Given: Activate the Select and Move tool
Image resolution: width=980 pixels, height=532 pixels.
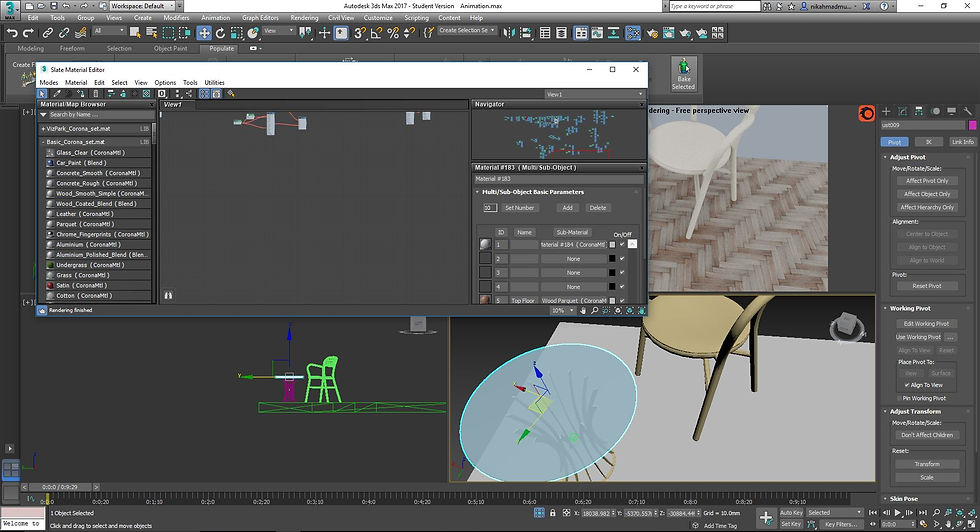Looking at the screenshot, I should click(204, 33).
